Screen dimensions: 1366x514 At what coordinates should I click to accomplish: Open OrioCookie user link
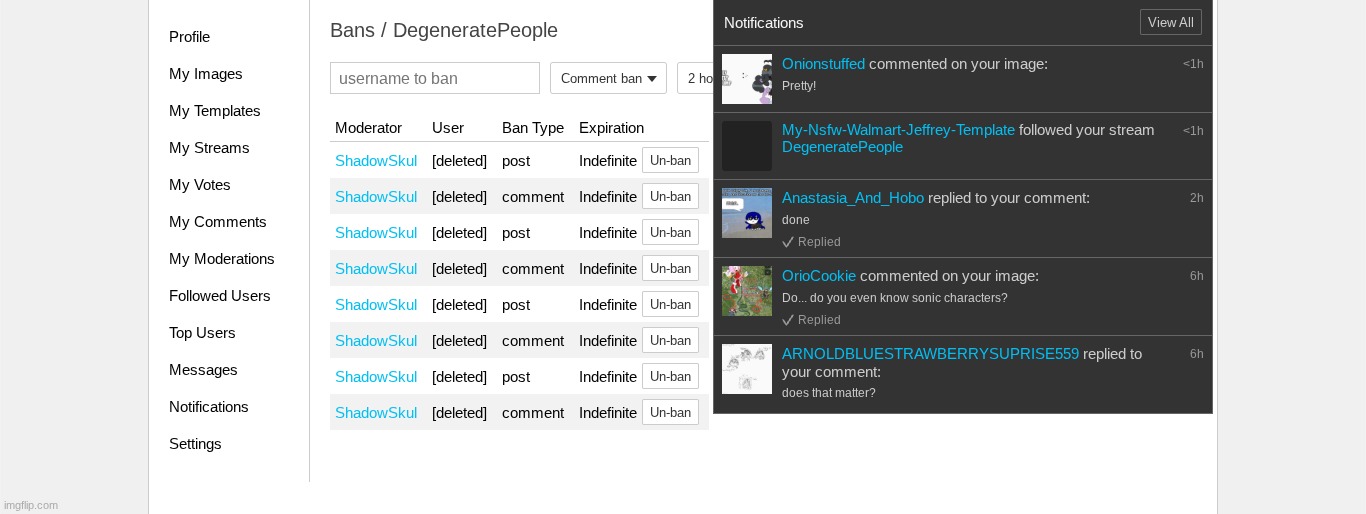click(x=819, y=276)
